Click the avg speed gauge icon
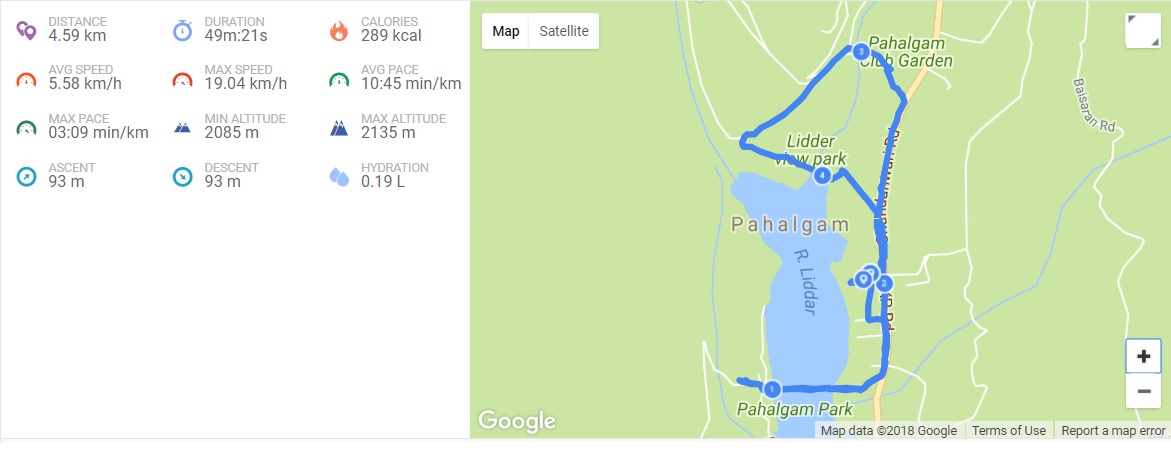The image size is (1171, 460). pyautogui.click(x=26, y=80)
